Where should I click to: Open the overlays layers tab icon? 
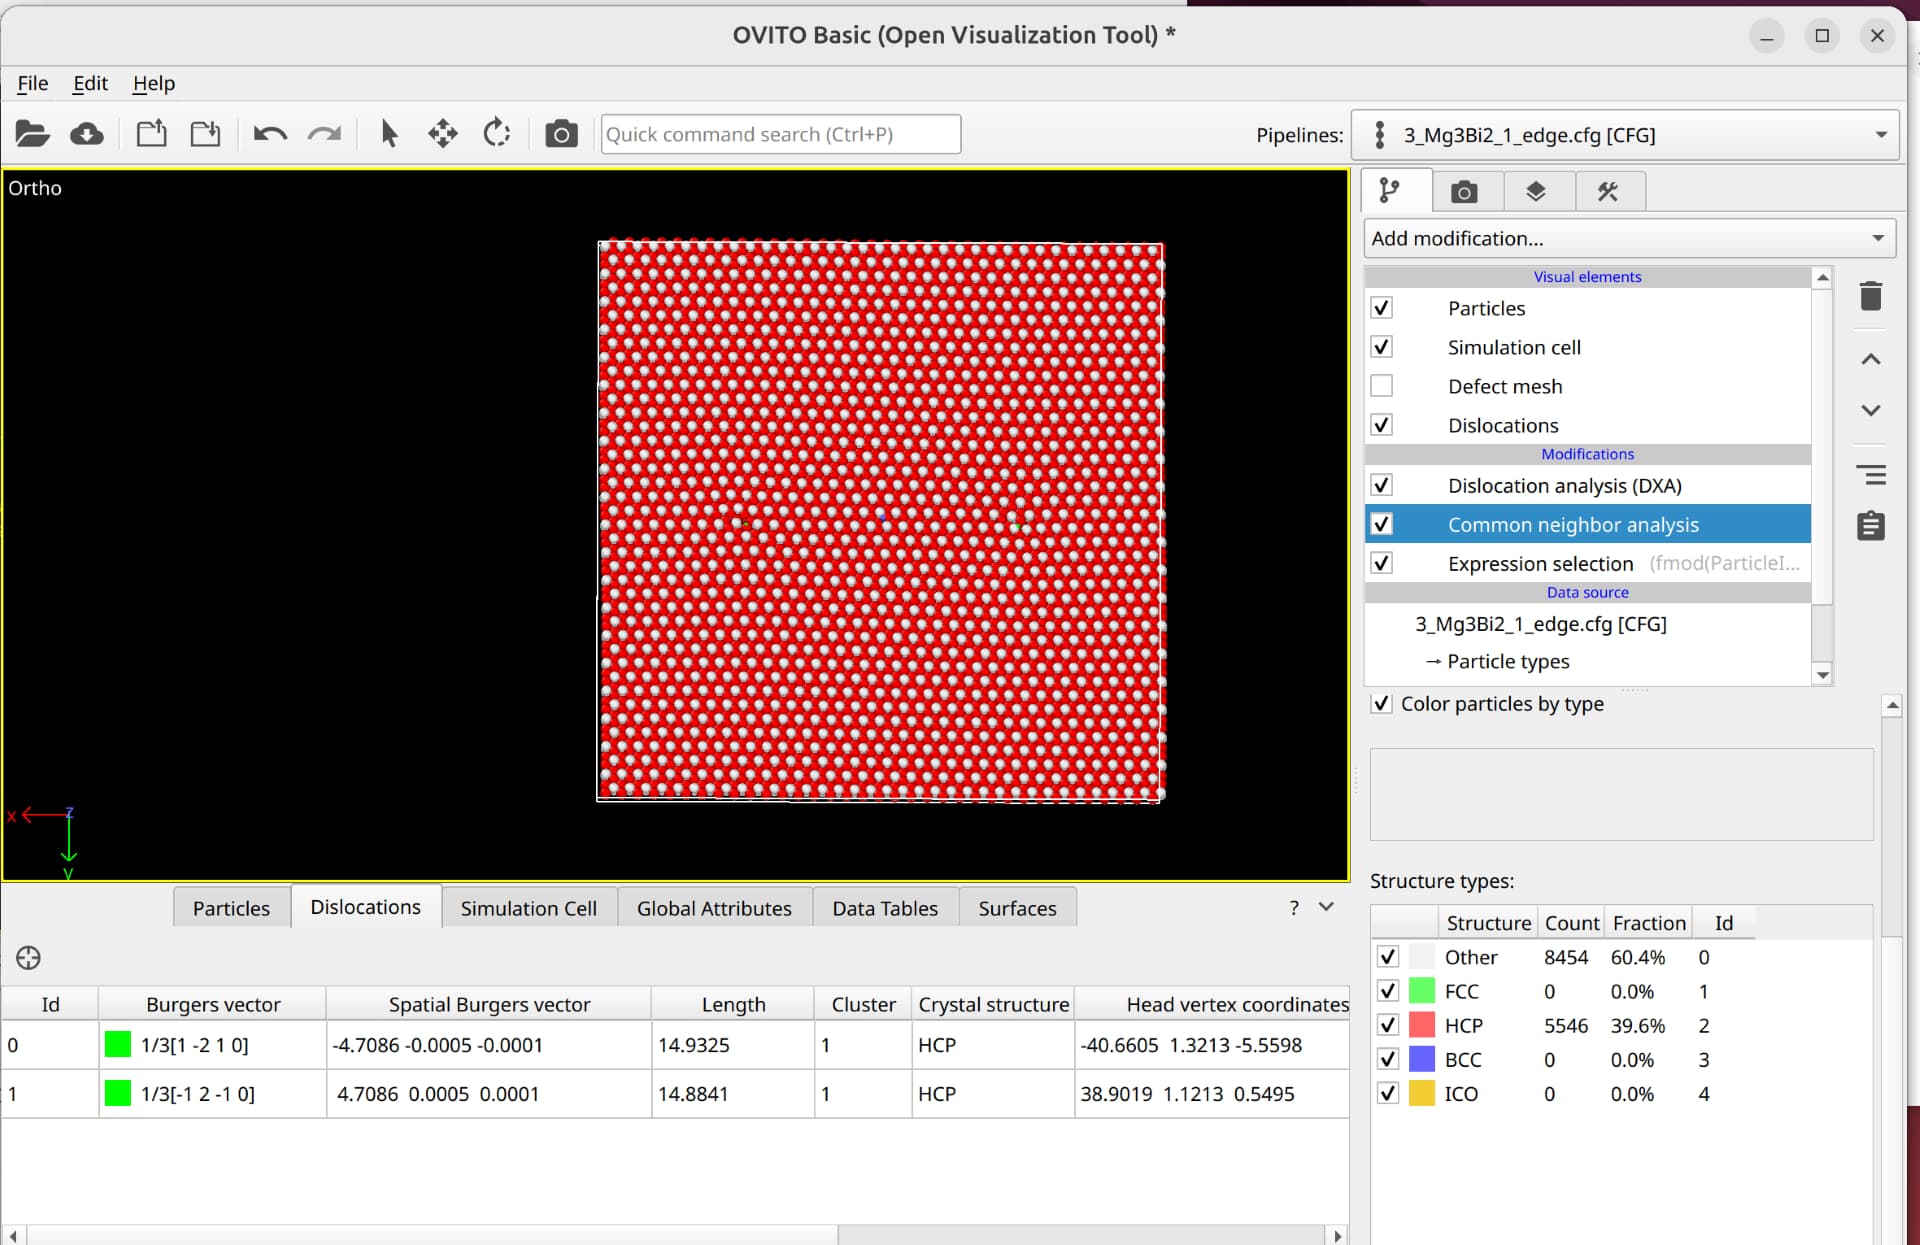(1536, 192)
